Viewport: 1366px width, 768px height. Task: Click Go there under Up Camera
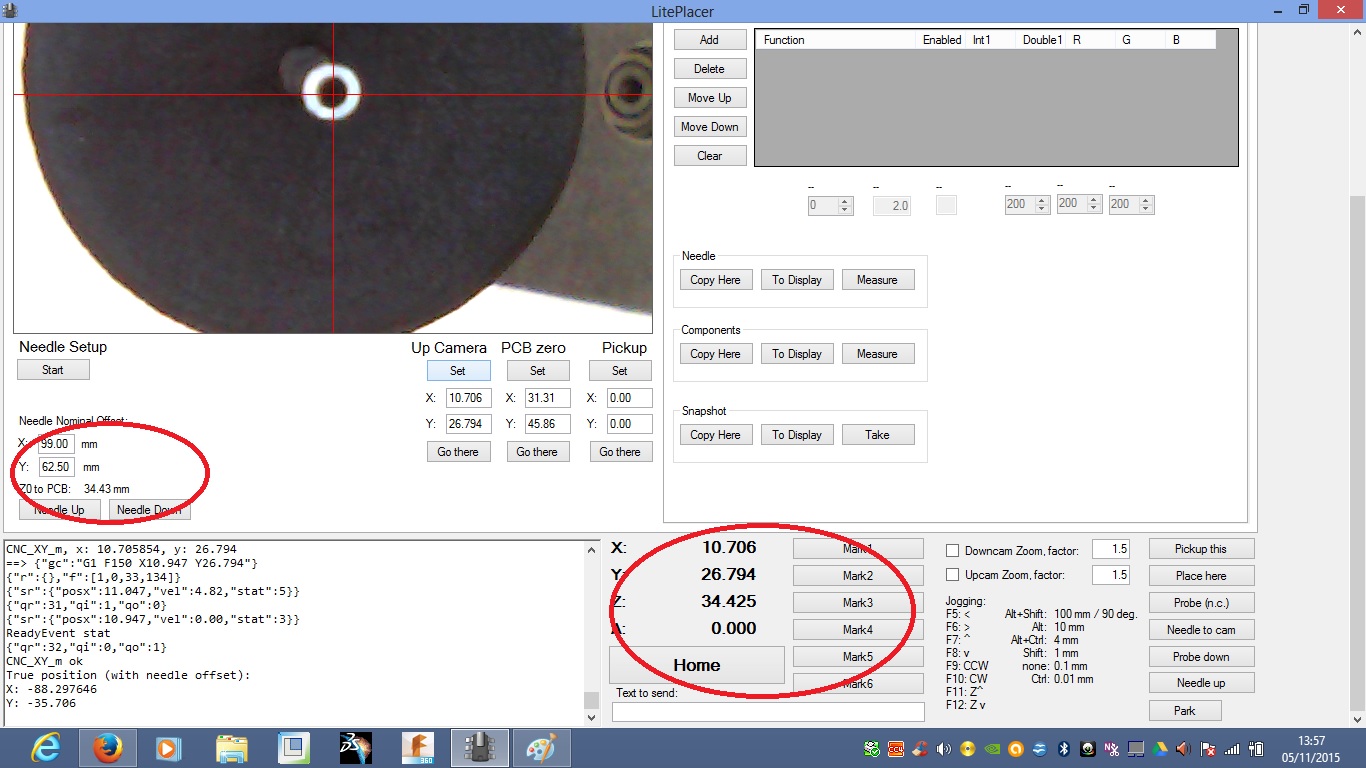(458, 452)
